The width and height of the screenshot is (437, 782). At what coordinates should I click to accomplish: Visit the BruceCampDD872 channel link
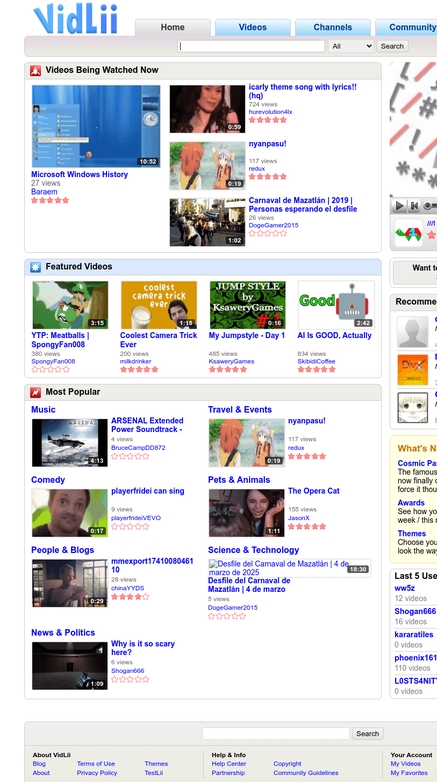[138, 448]
